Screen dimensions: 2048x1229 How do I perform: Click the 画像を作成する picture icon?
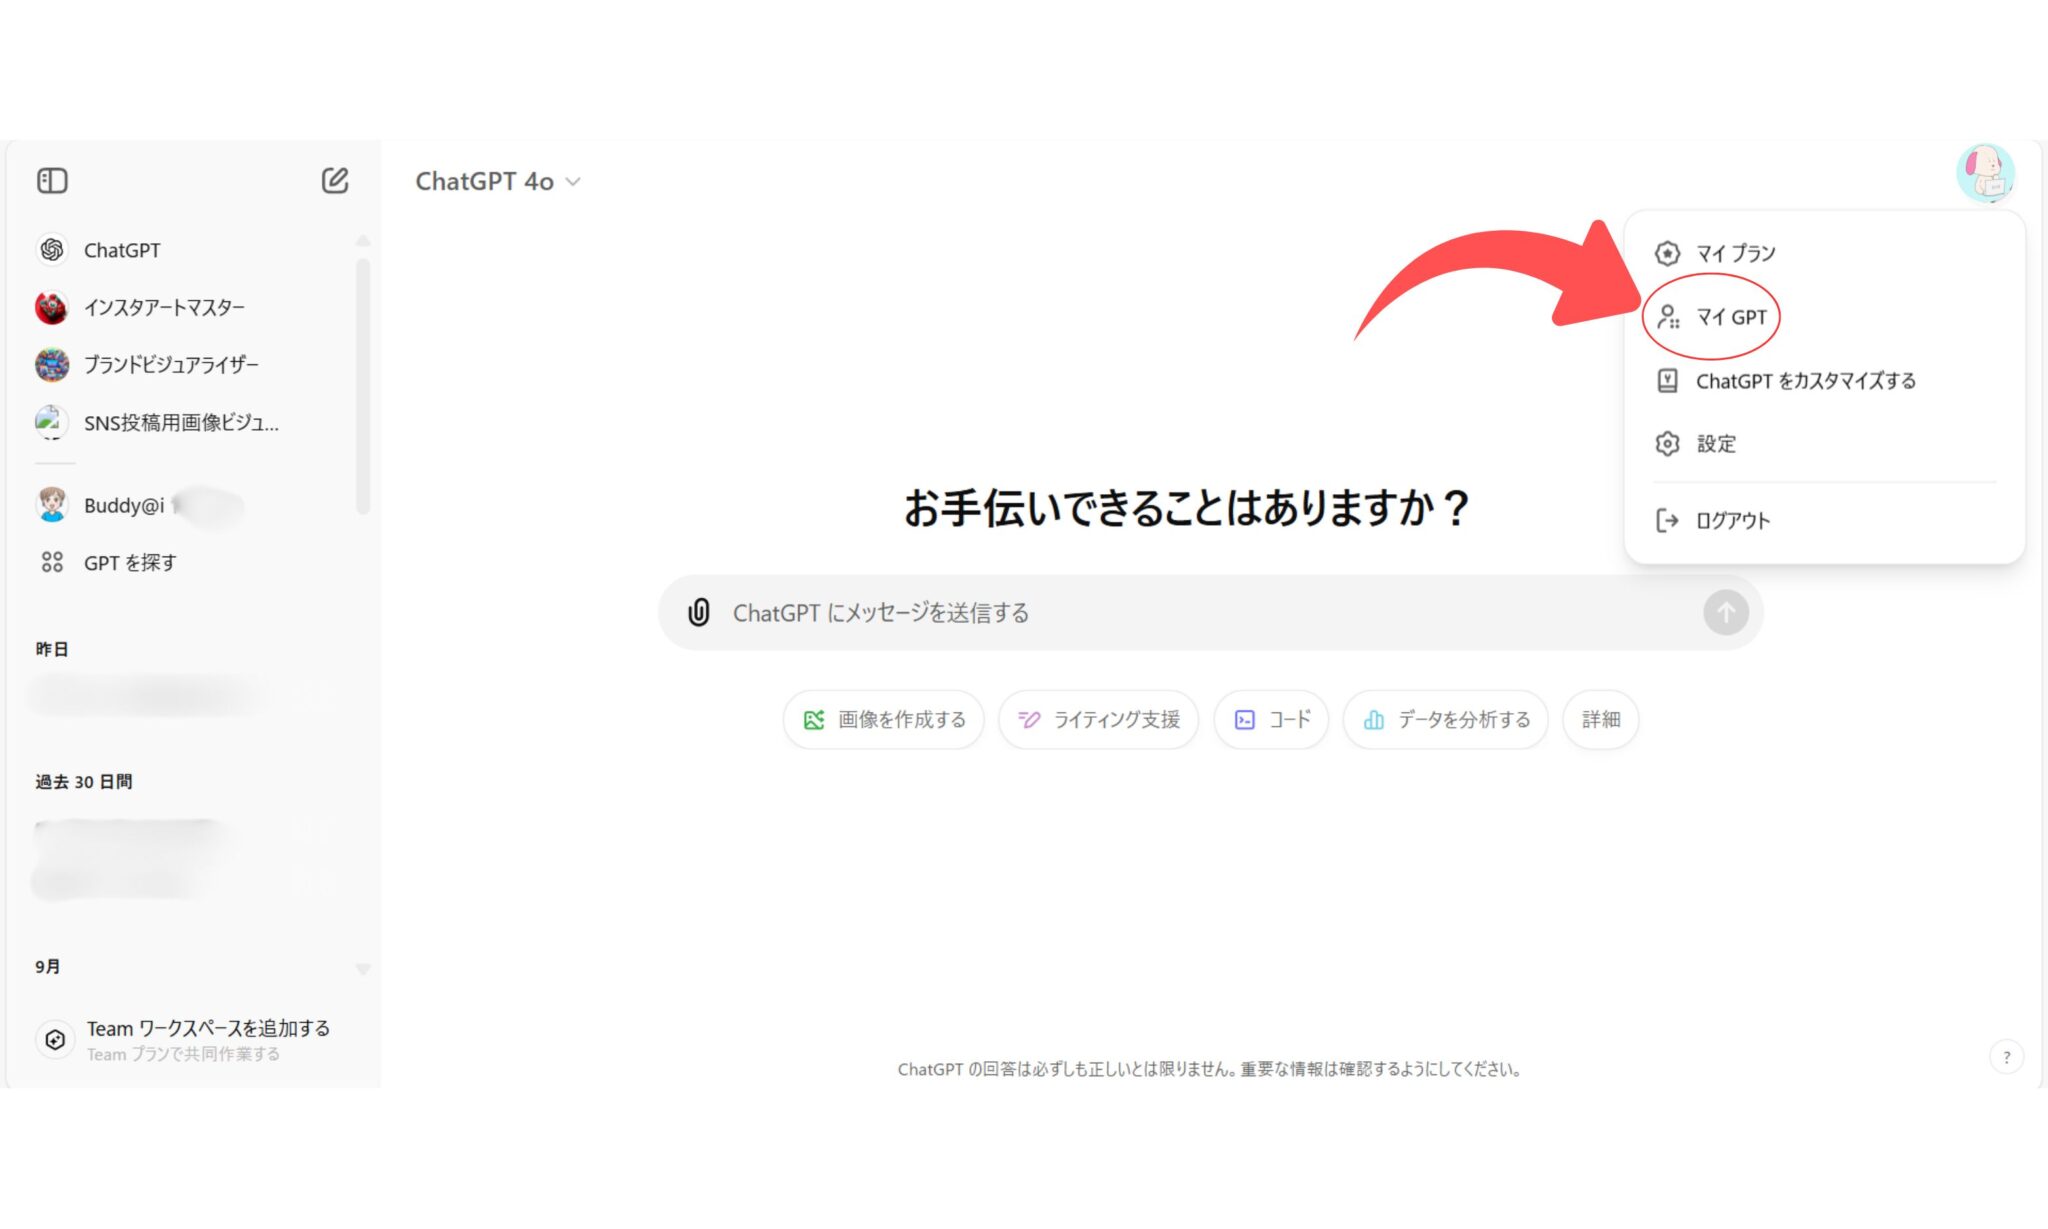point(814,720)
